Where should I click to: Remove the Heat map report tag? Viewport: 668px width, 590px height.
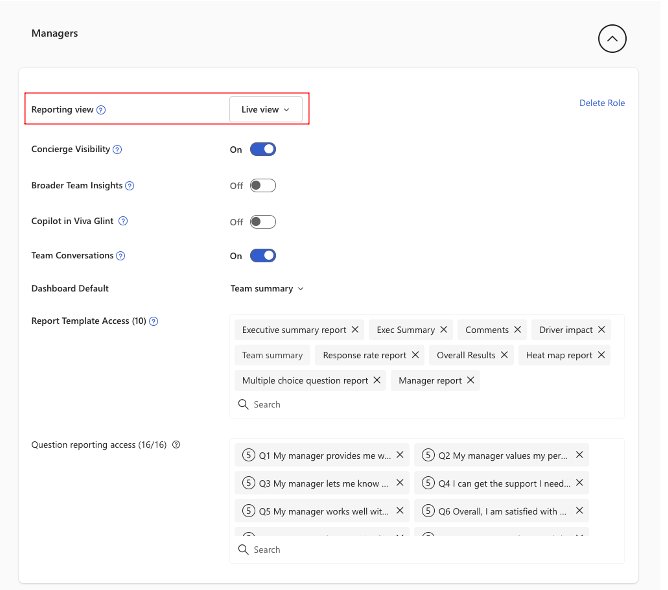click(x=601, y=354)
